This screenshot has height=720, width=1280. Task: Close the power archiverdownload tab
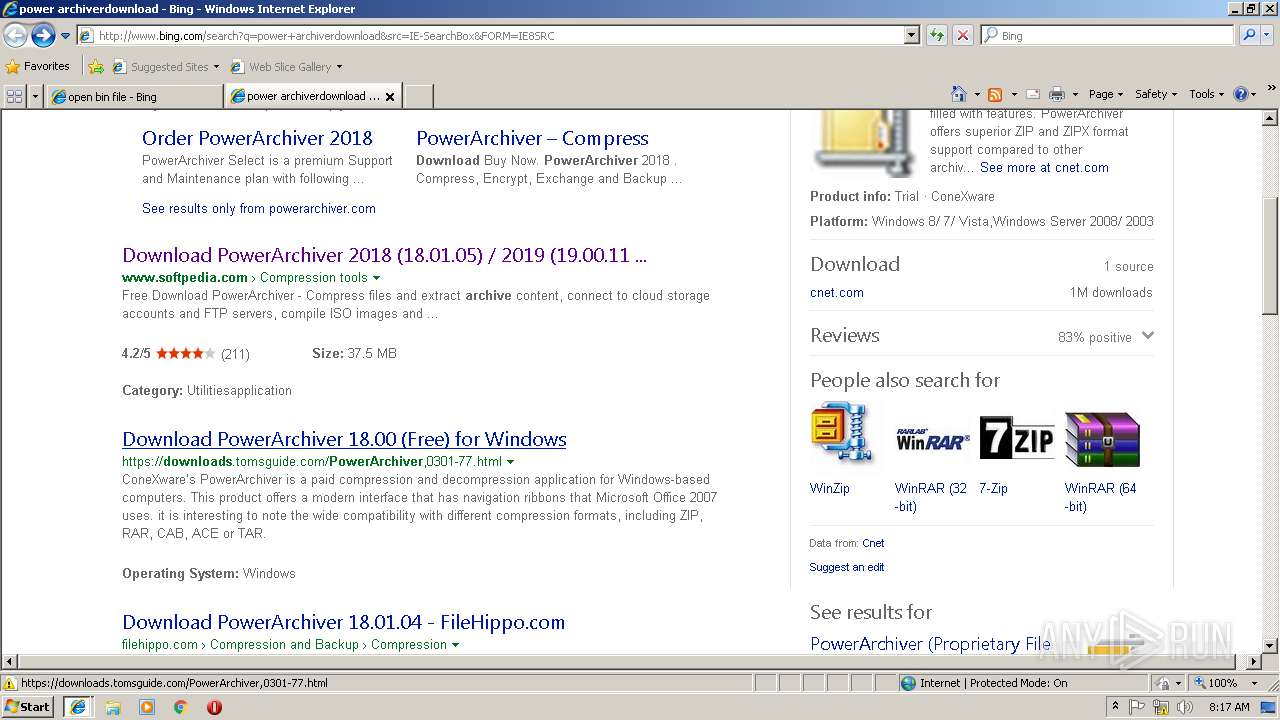click(390, 97)
